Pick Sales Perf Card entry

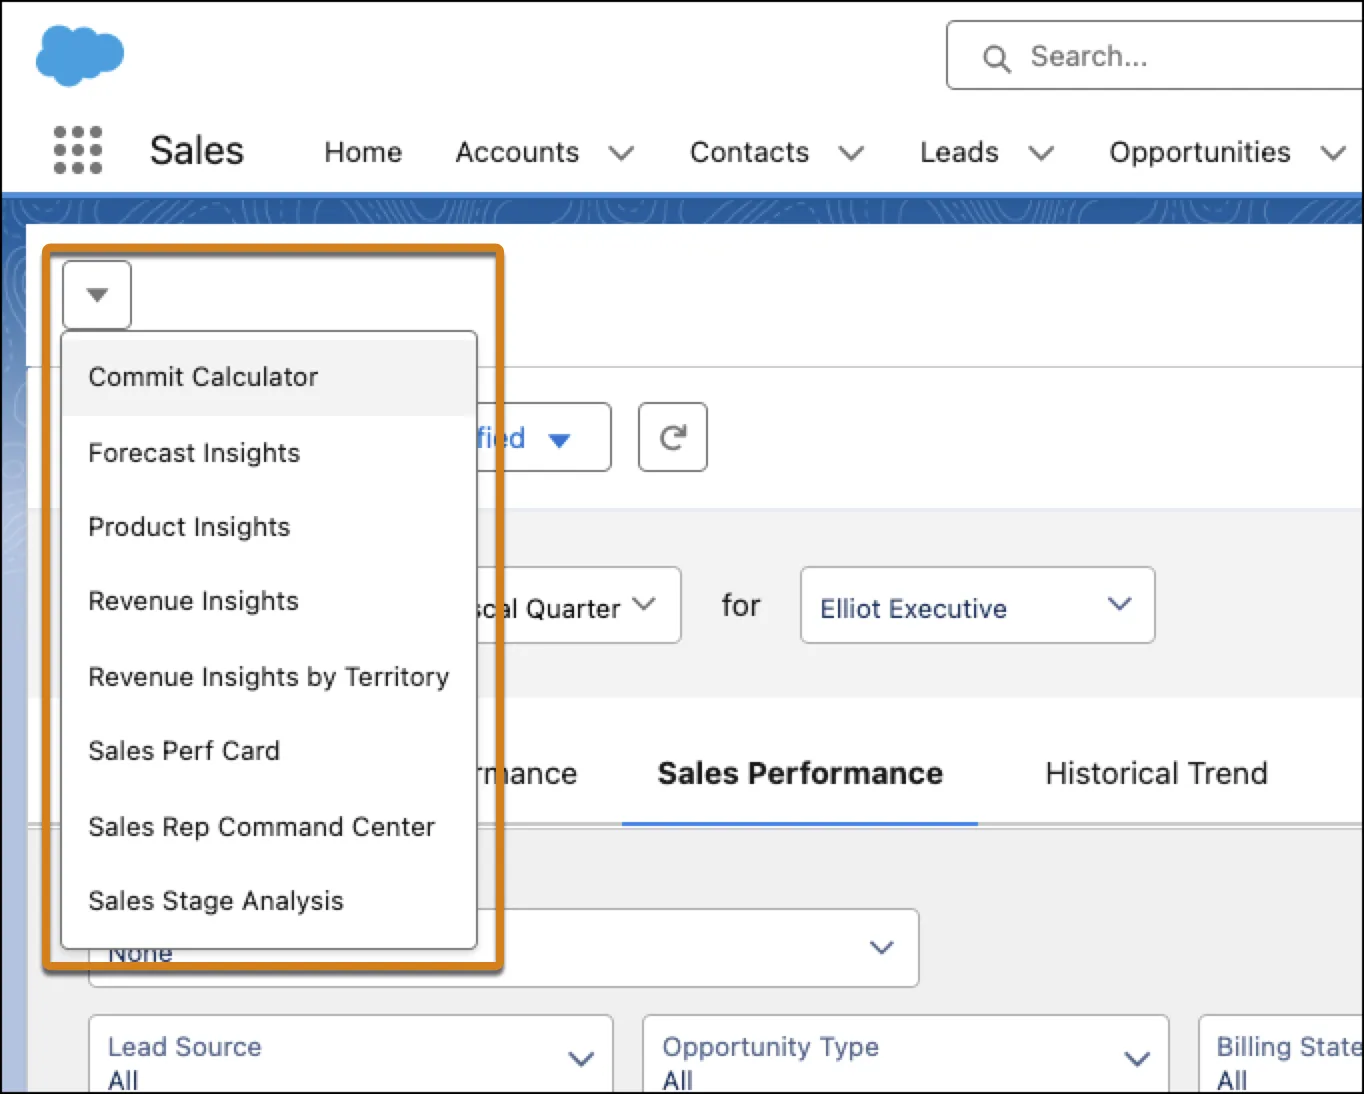pos(269,751)
